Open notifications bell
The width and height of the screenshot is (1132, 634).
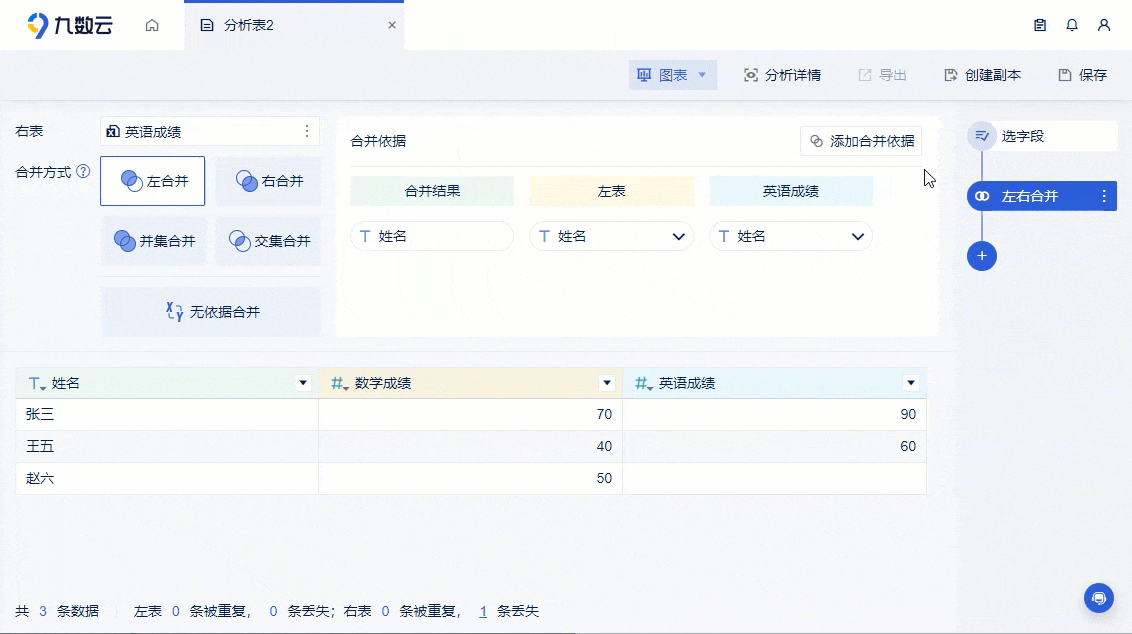pyautogui.click(x=1072, y=25)
